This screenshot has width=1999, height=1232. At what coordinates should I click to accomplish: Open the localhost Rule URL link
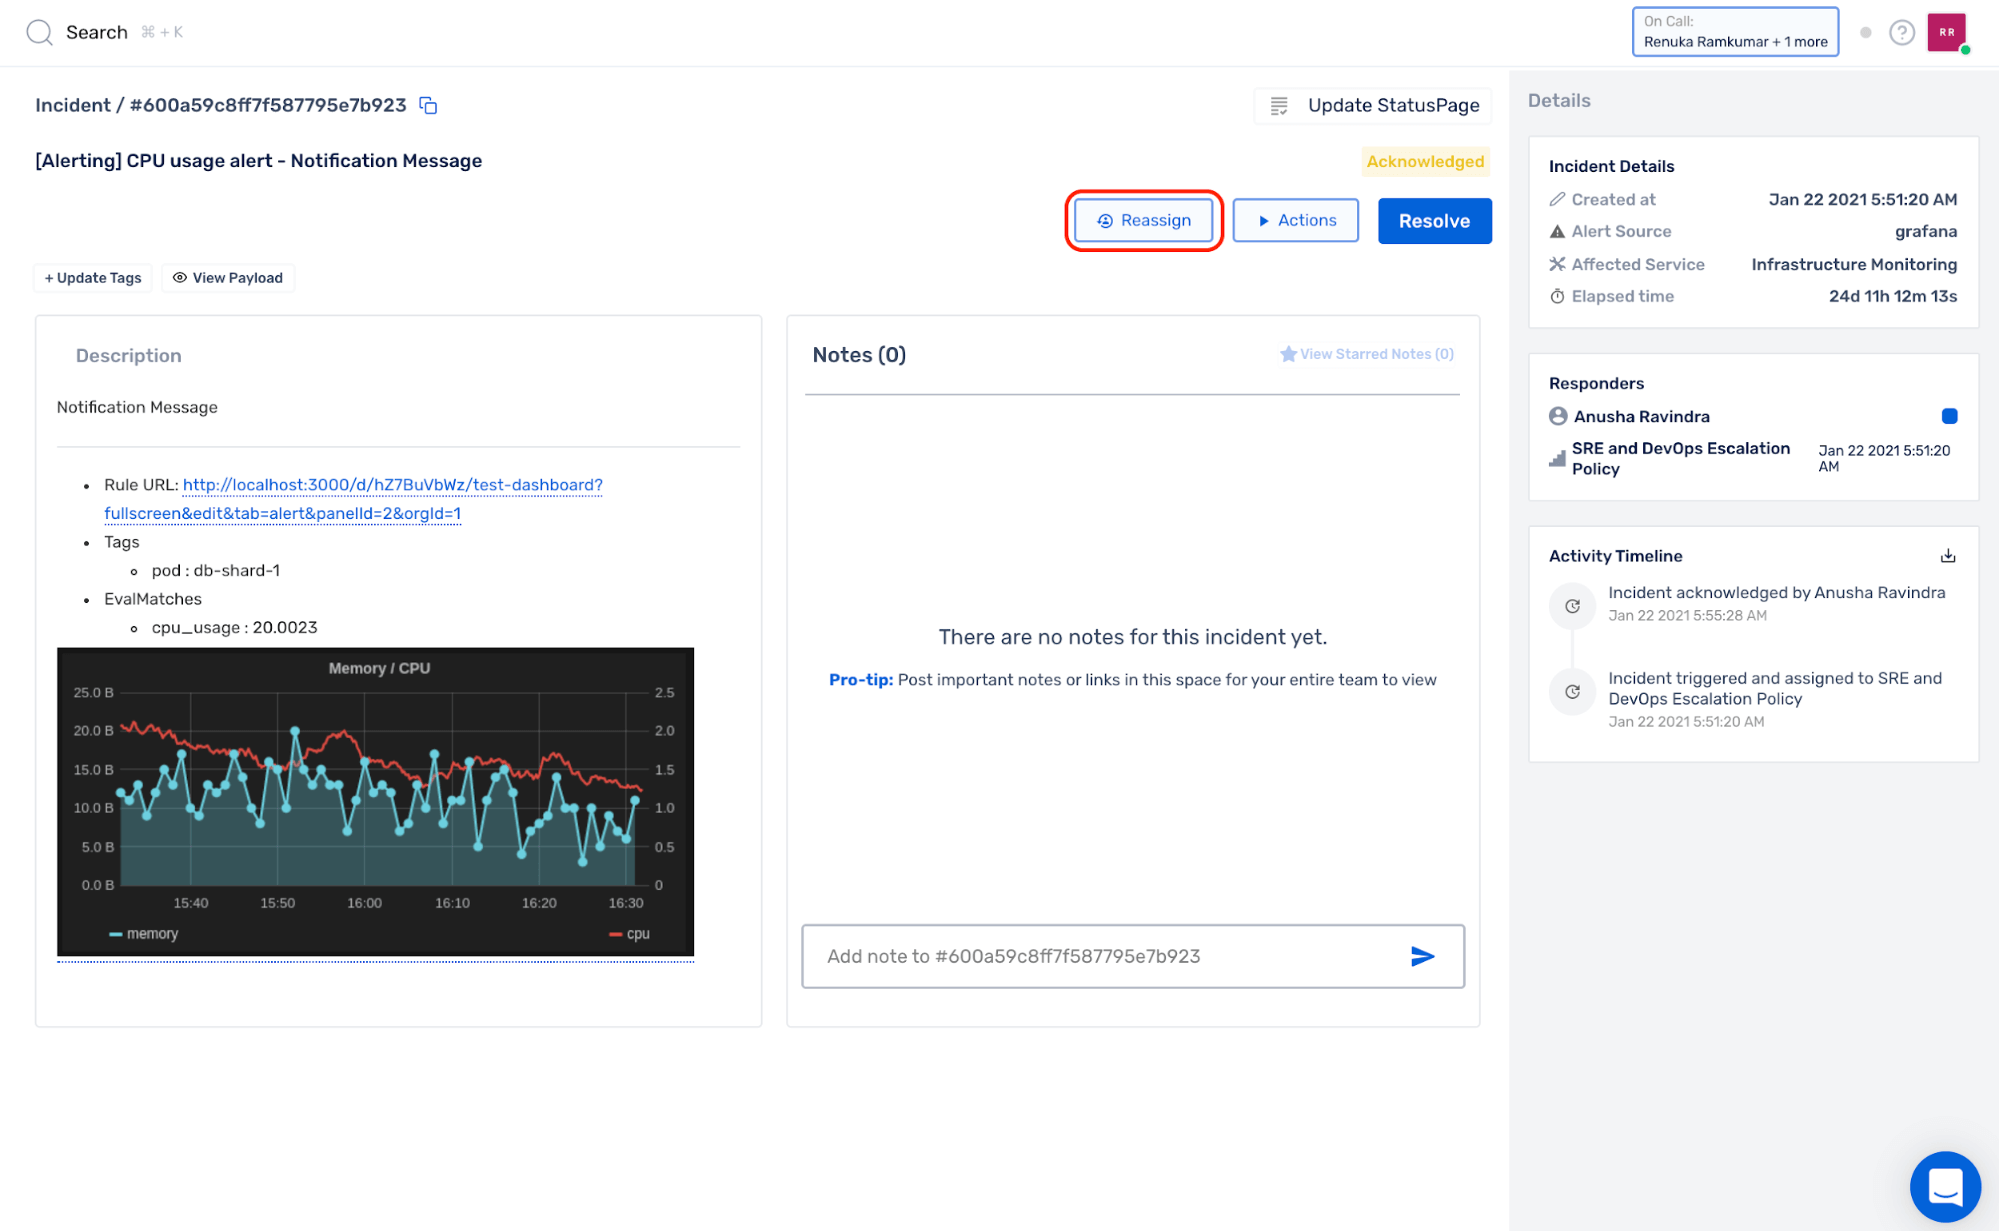[x=392, y=485]
